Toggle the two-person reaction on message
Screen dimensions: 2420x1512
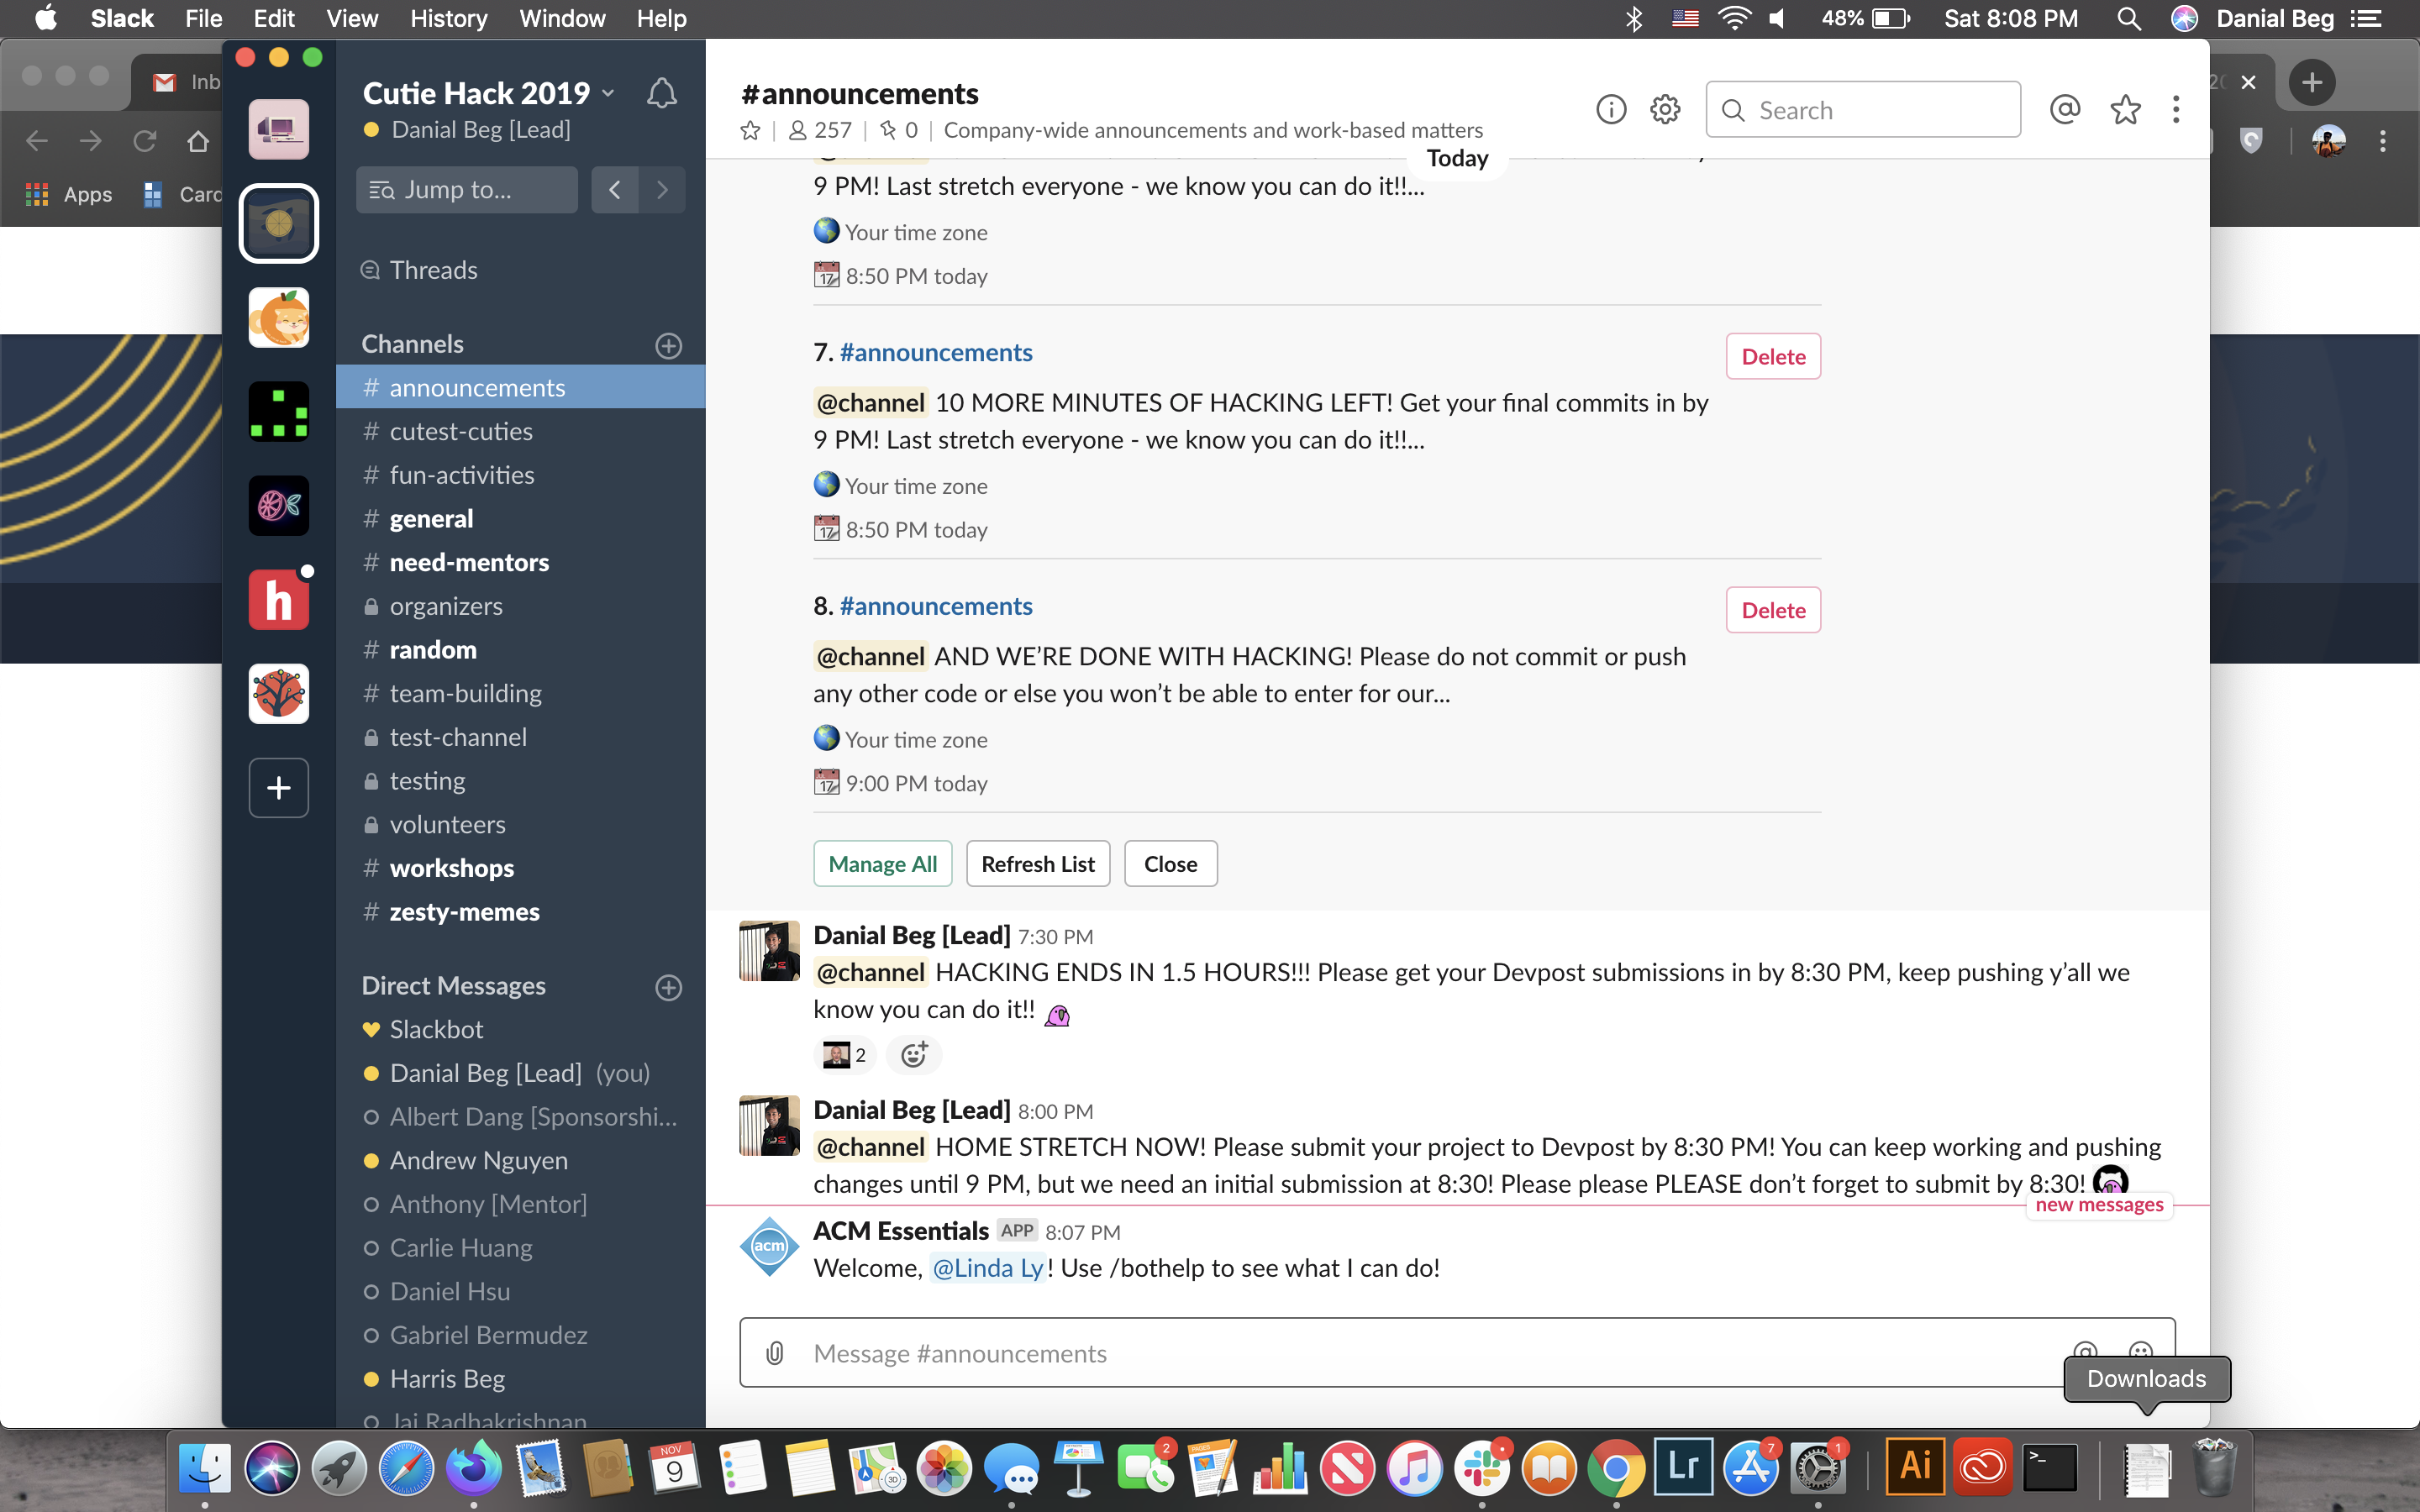[x=845, y=1055]
